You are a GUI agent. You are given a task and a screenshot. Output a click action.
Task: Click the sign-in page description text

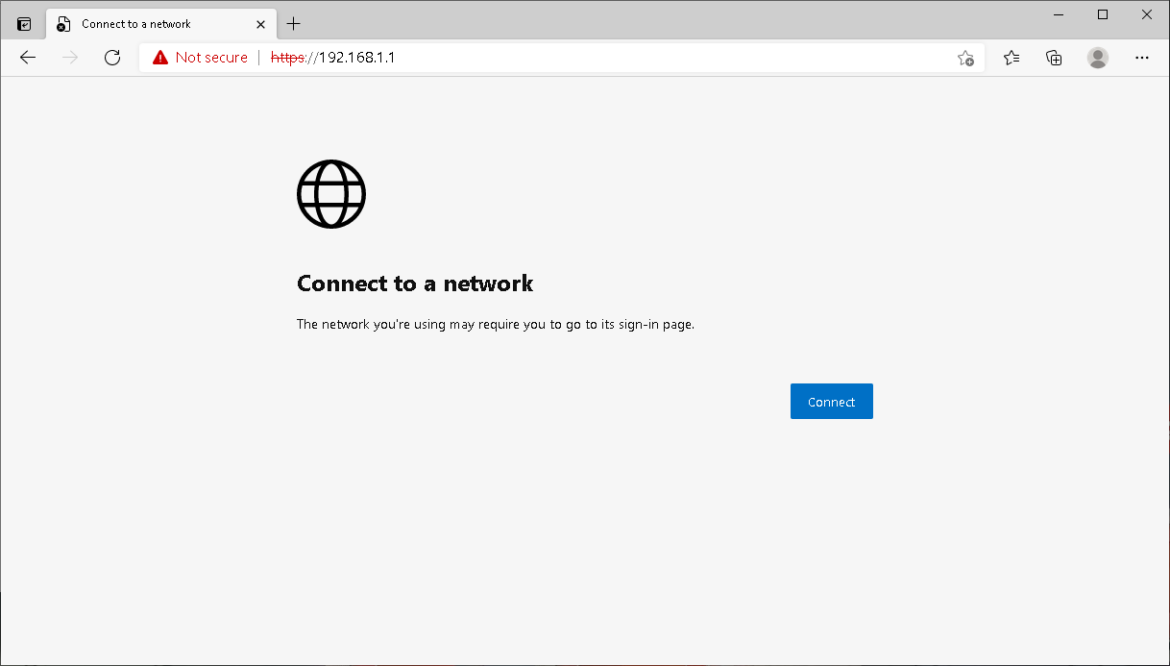click(x=495, y=324)
